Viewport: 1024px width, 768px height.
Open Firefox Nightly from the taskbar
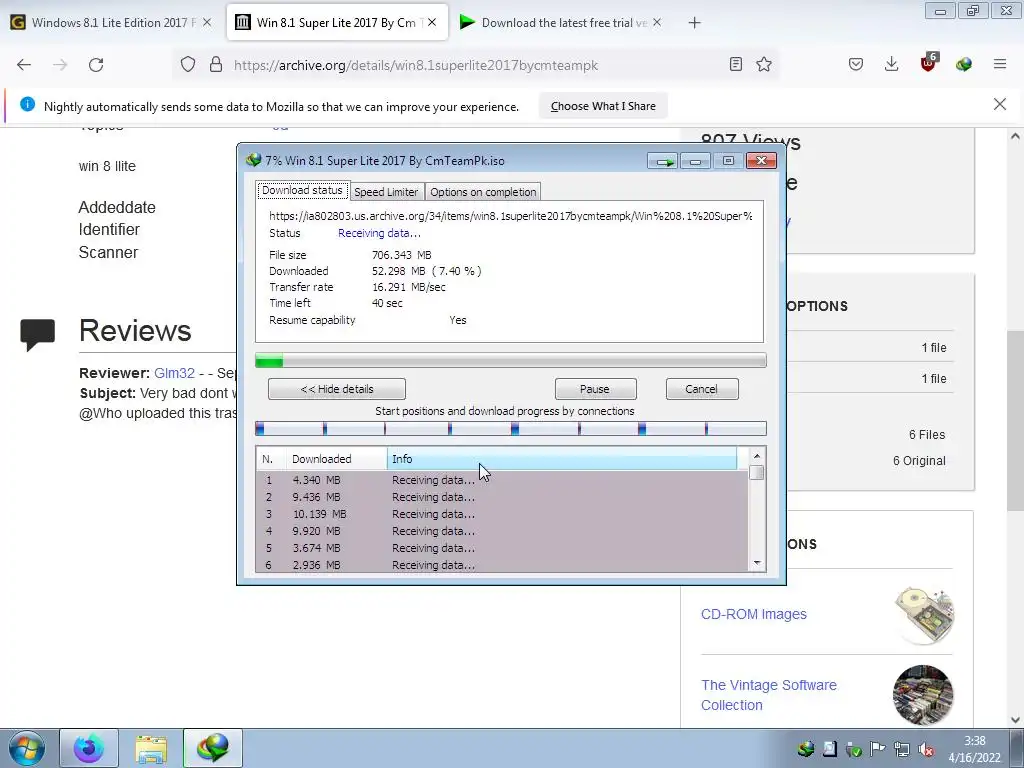tap(89, 748)
